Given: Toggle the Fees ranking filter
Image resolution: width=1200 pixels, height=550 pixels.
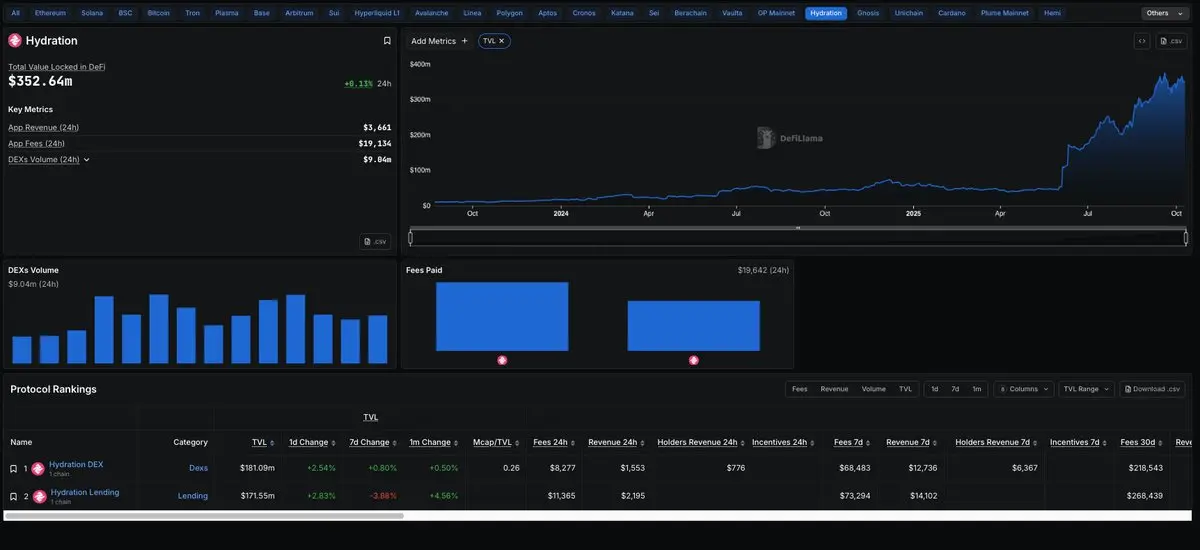Looking at the screenshot, I should 800,389.
